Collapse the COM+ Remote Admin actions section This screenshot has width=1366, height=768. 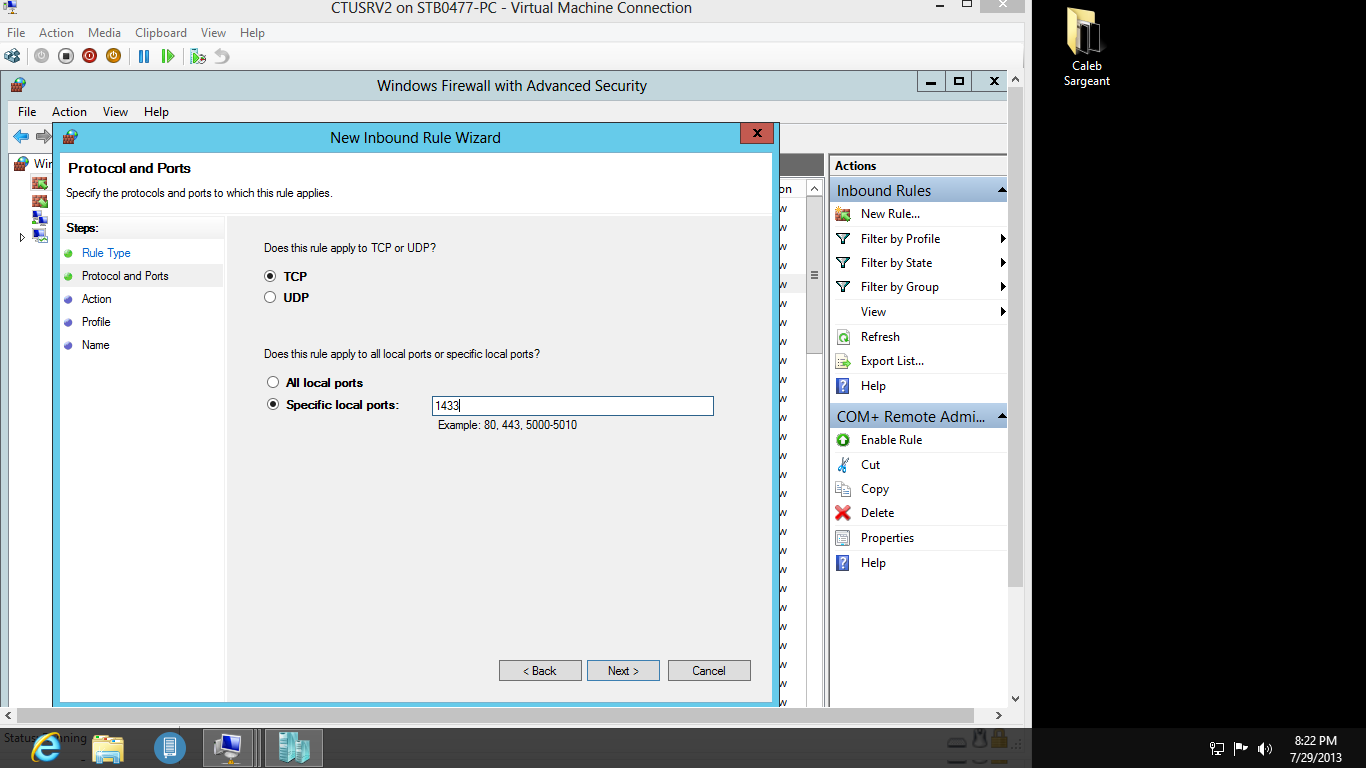(x=1001, y=416)
